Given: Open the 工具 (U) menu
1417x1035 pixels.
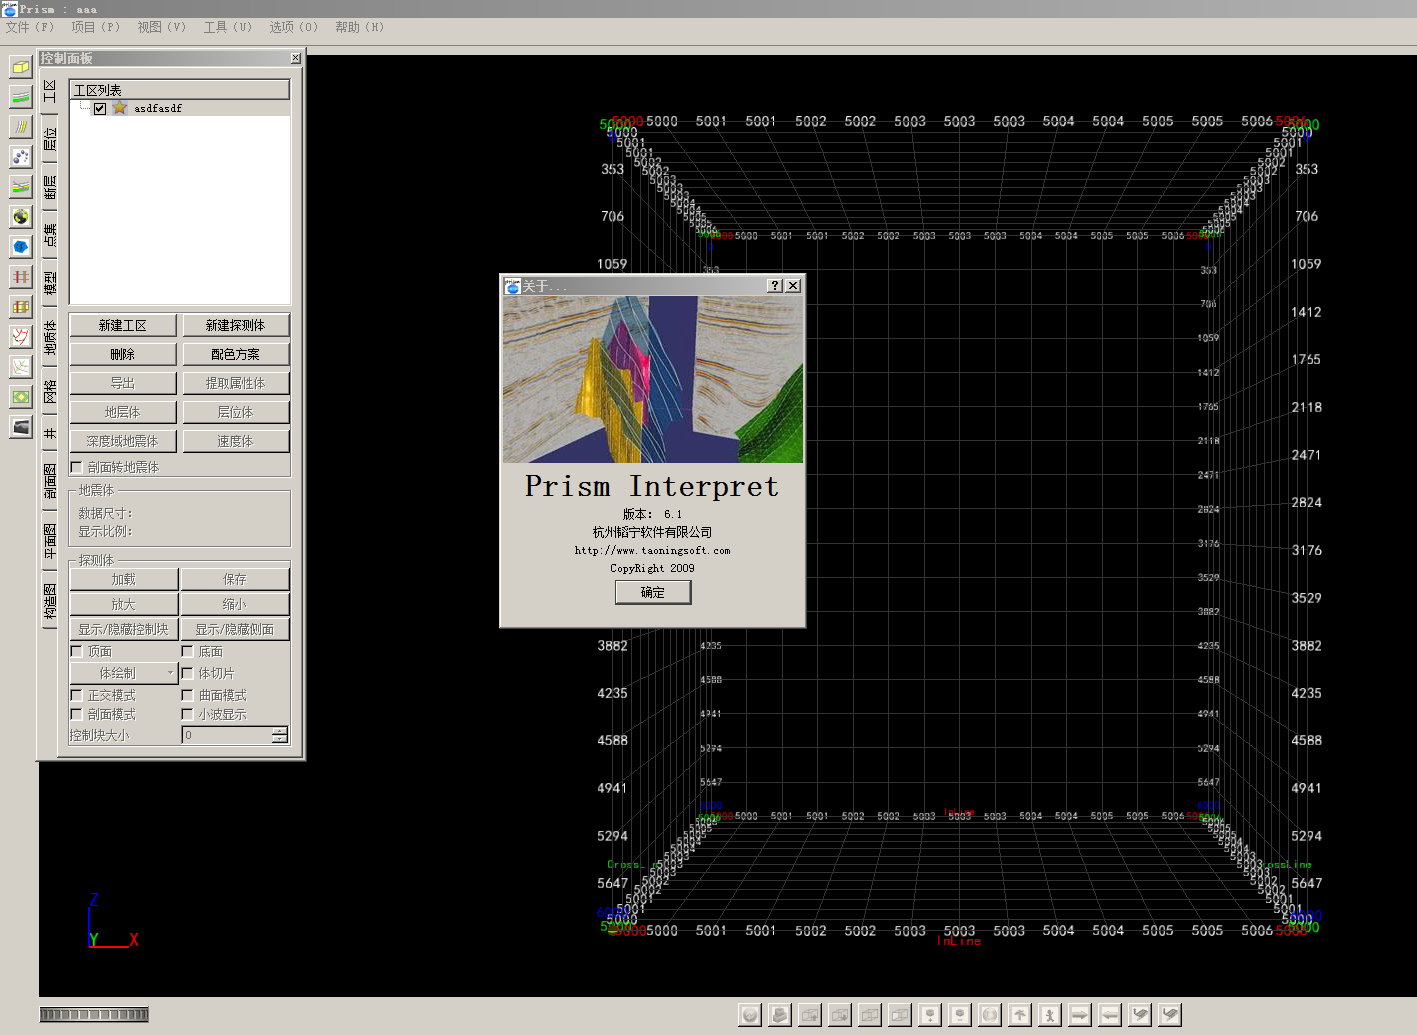Looking at the screenshot, I should [228, 27].
